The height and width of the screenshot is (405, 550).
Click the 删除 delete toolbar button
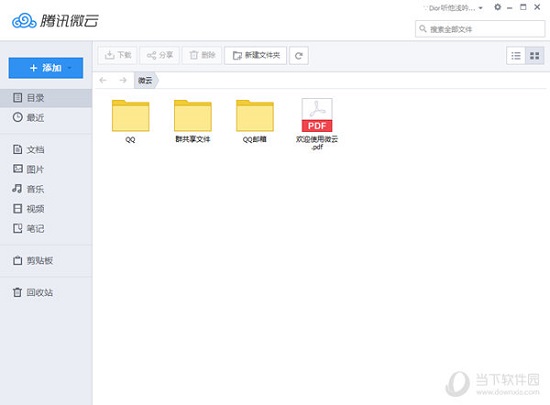coord(202,55)
